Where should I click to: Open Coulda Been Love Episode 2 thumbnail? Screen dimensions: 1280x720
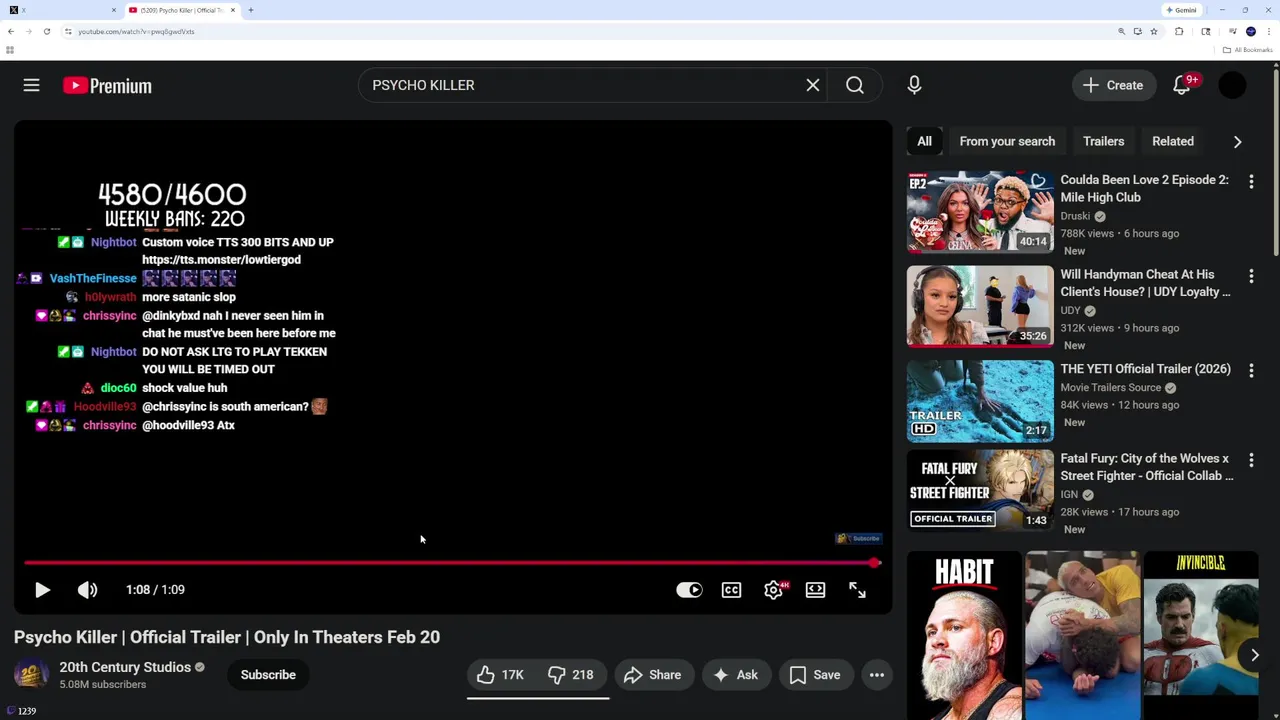click(x=980, y=211)
